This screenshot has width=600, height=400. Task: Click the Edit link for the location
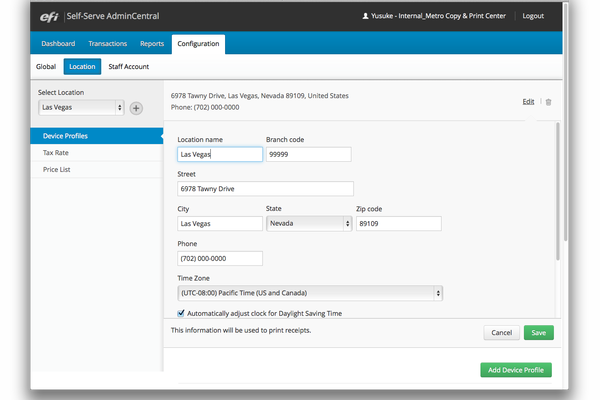(x=528, y=101)
